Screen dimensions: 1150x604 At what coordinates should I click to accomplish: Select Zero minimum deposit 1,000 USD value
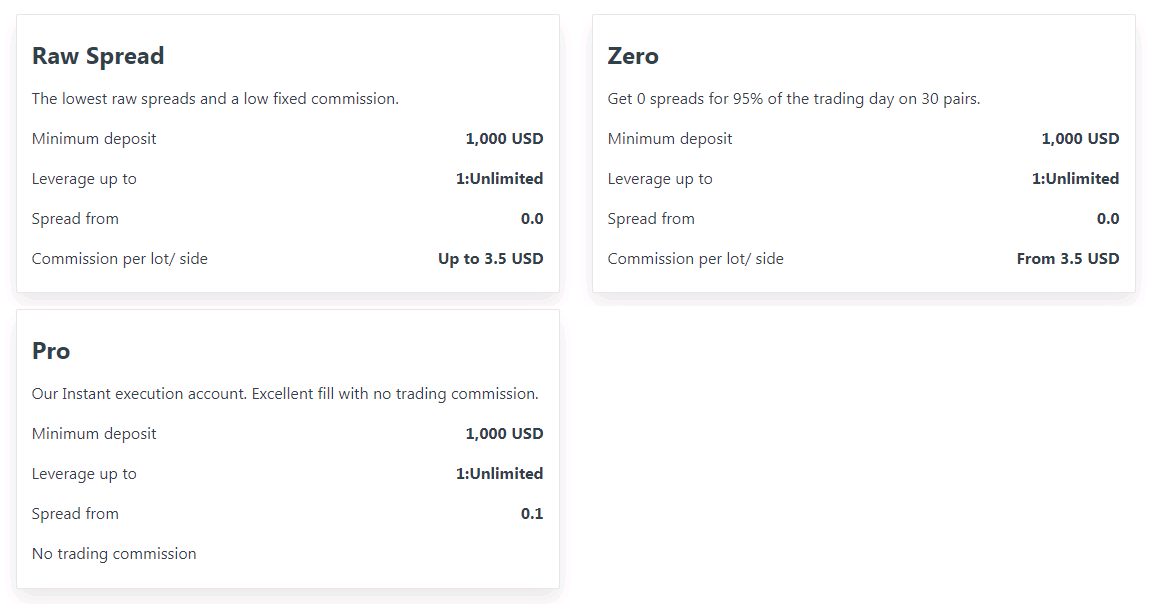pos(1080,139)
